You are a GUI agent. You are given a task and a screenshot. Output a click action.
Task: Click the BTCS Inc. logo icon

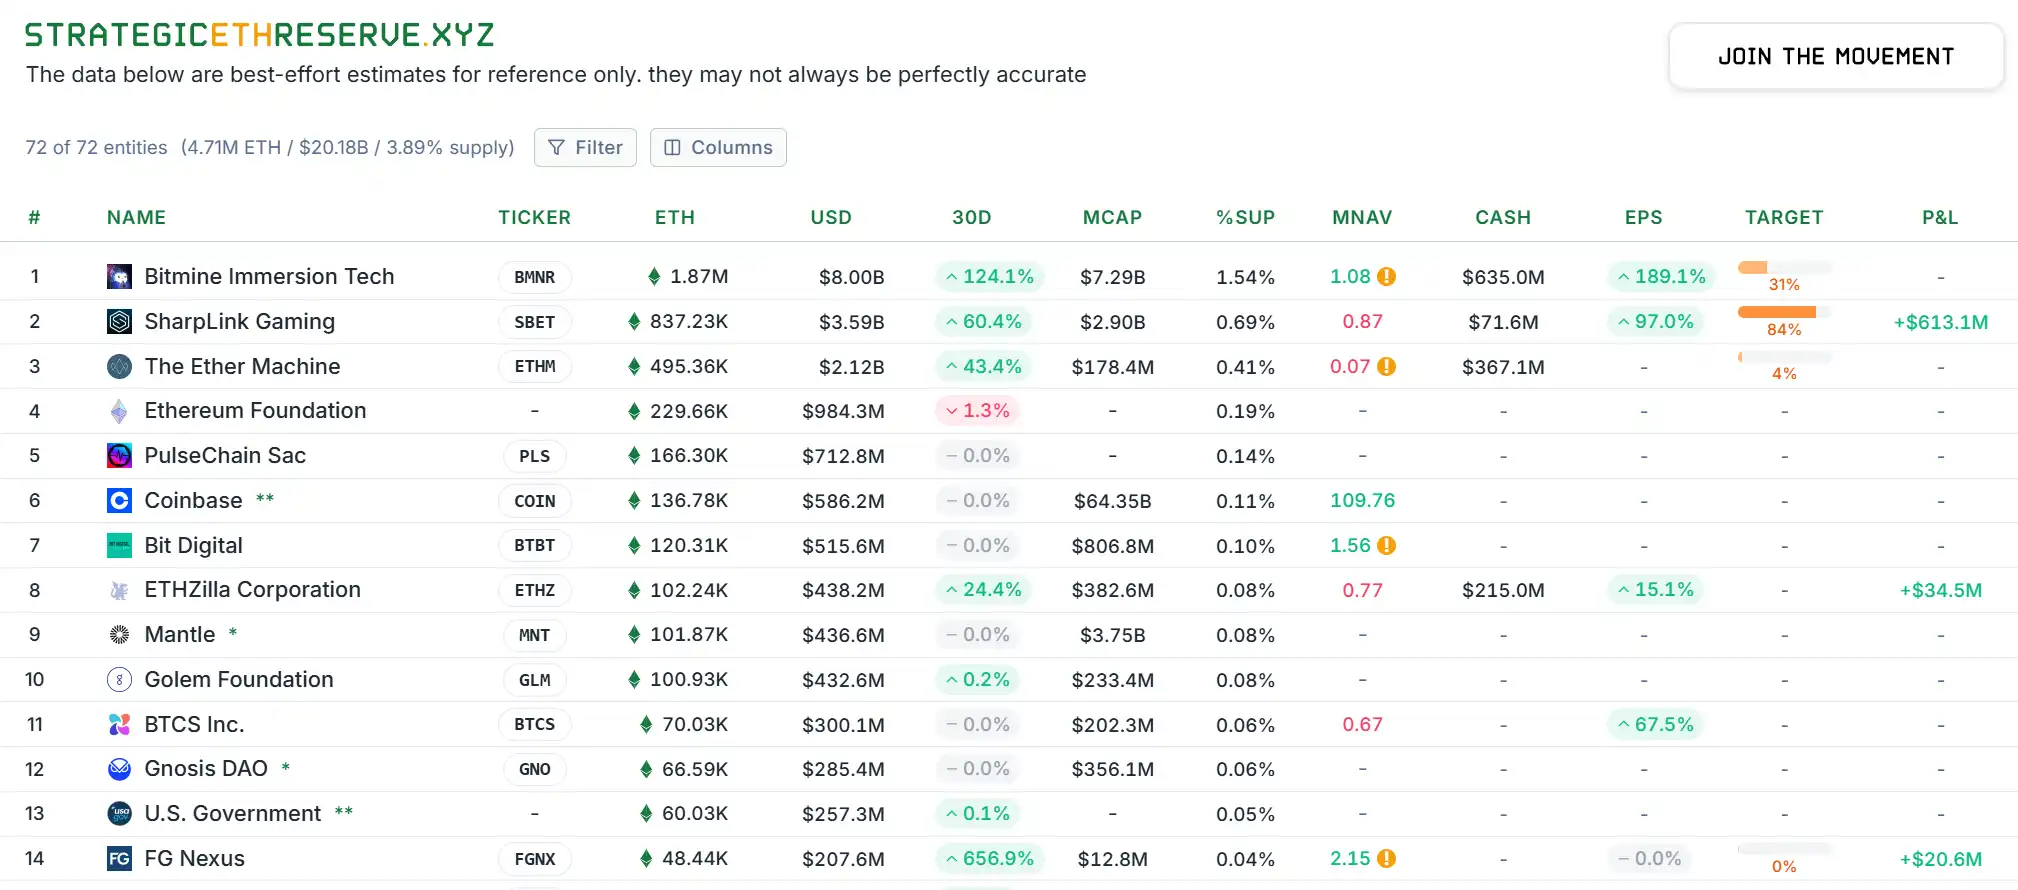119,725
